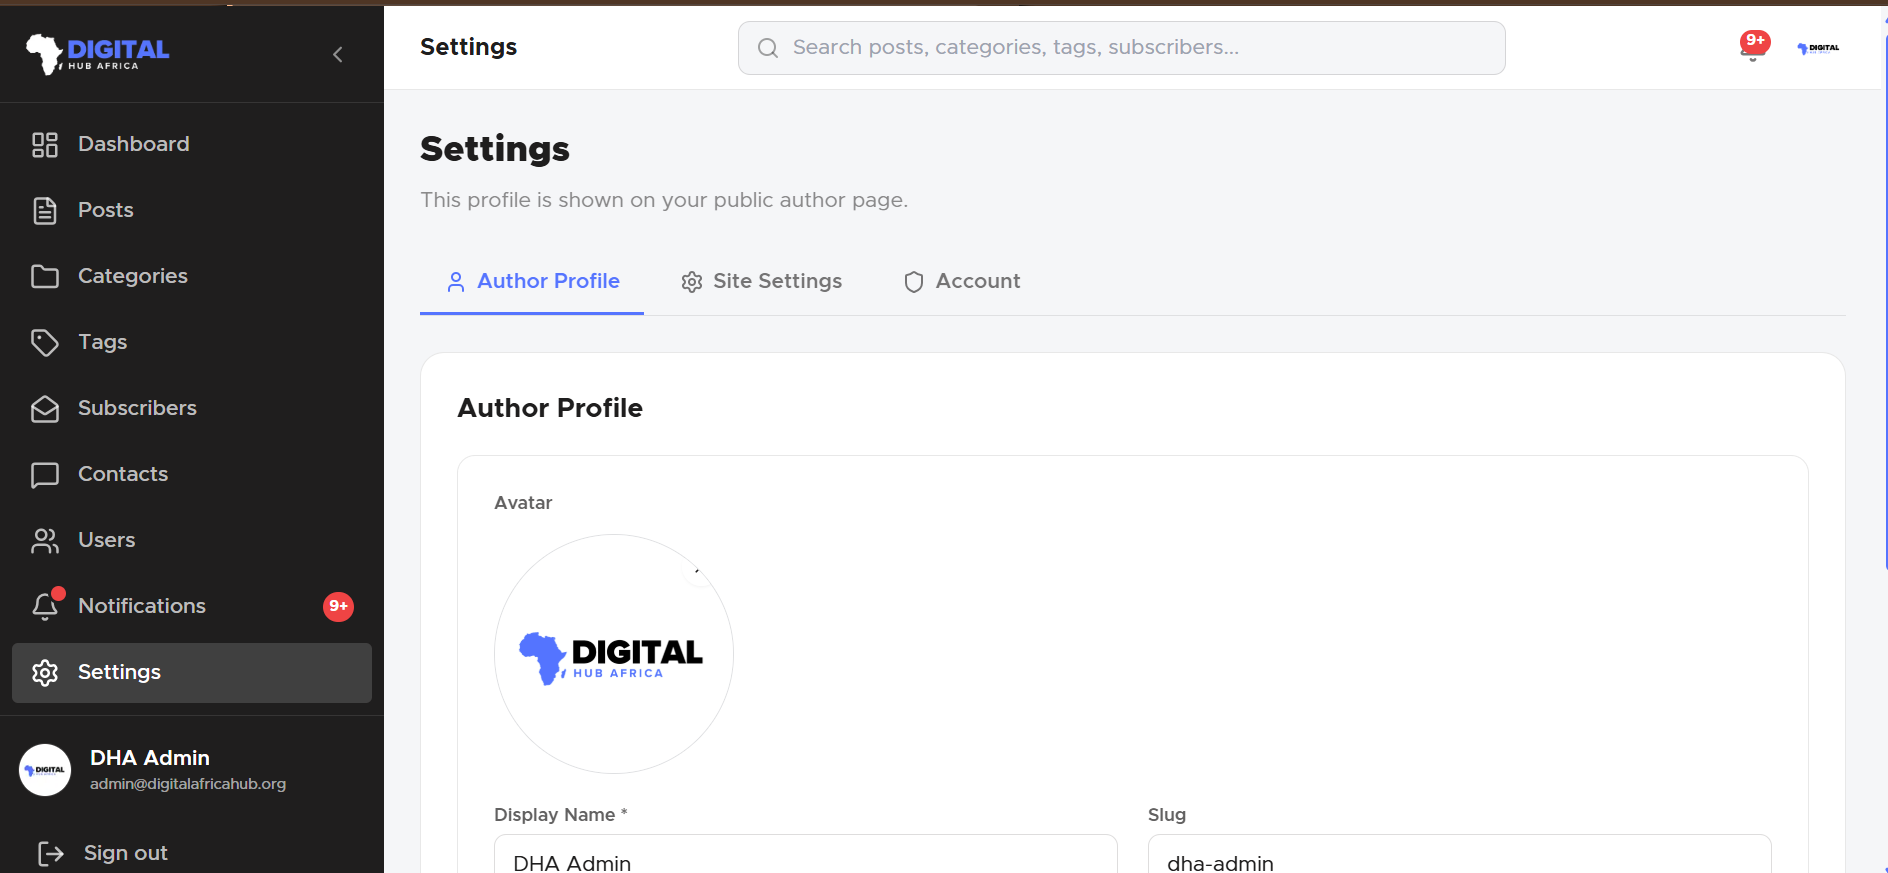Click the Posts document icon

(45, 211)
